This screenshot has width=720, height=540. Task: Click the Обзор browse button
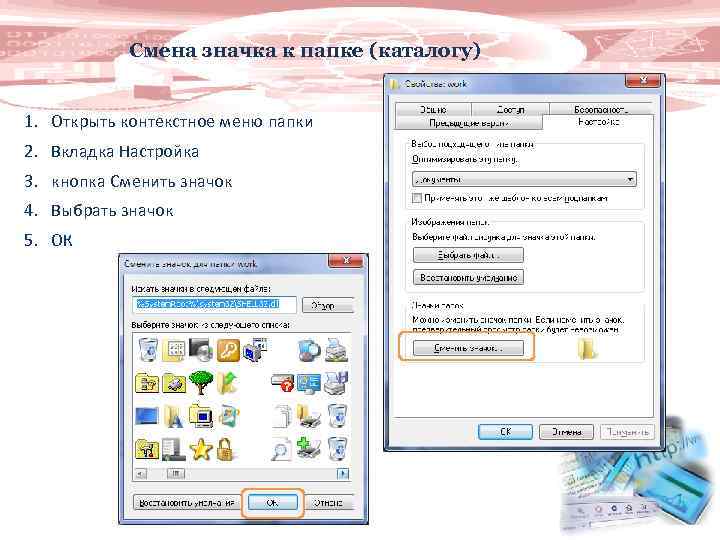tap(328, 305)
